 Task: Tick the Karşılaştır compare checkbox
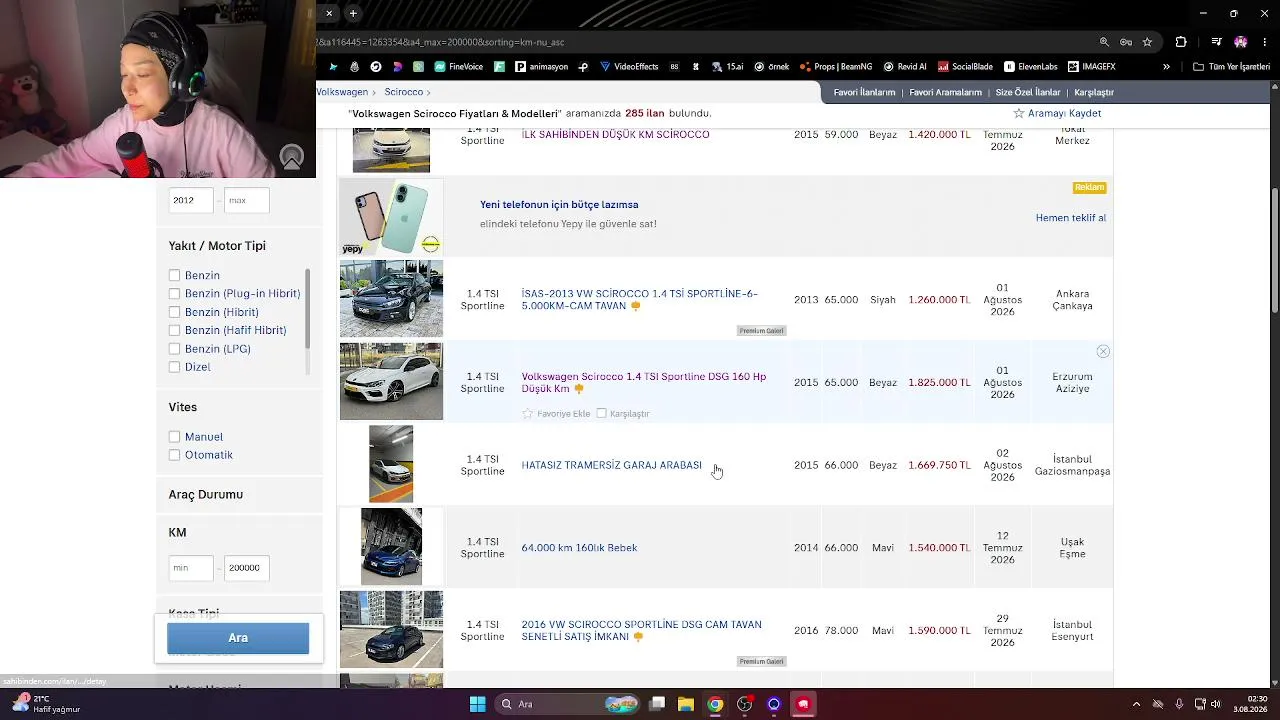pos(601,413)
